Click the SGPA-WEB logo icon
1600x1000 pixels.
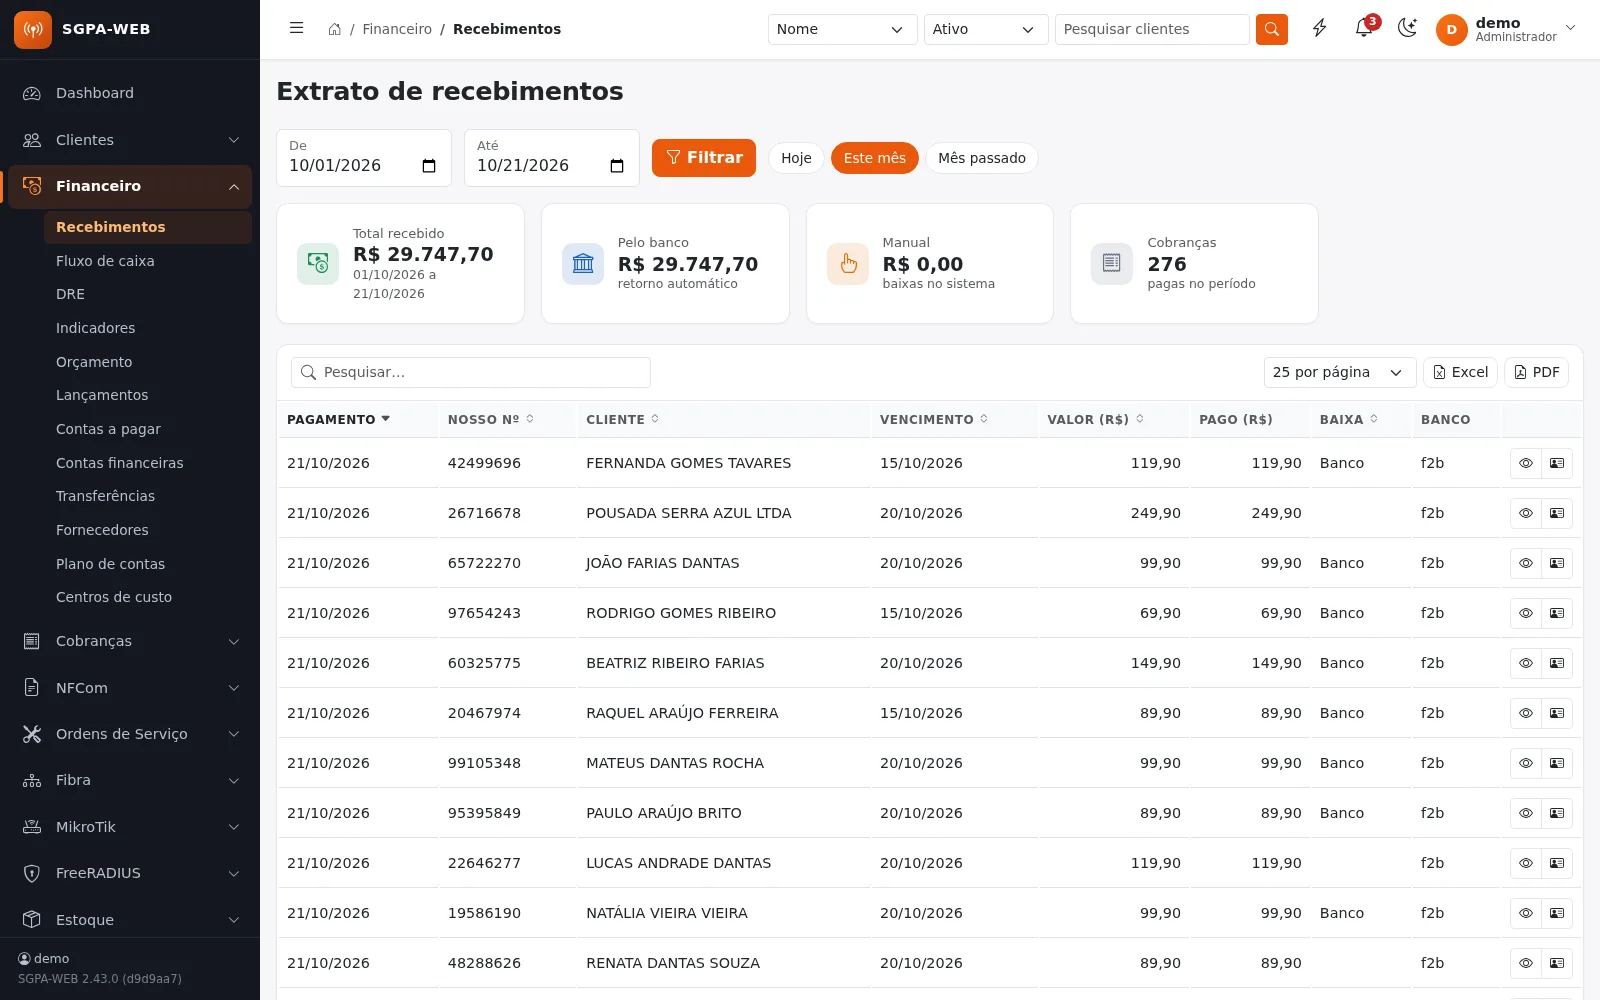pyautogui.click(x=33, y=29)
